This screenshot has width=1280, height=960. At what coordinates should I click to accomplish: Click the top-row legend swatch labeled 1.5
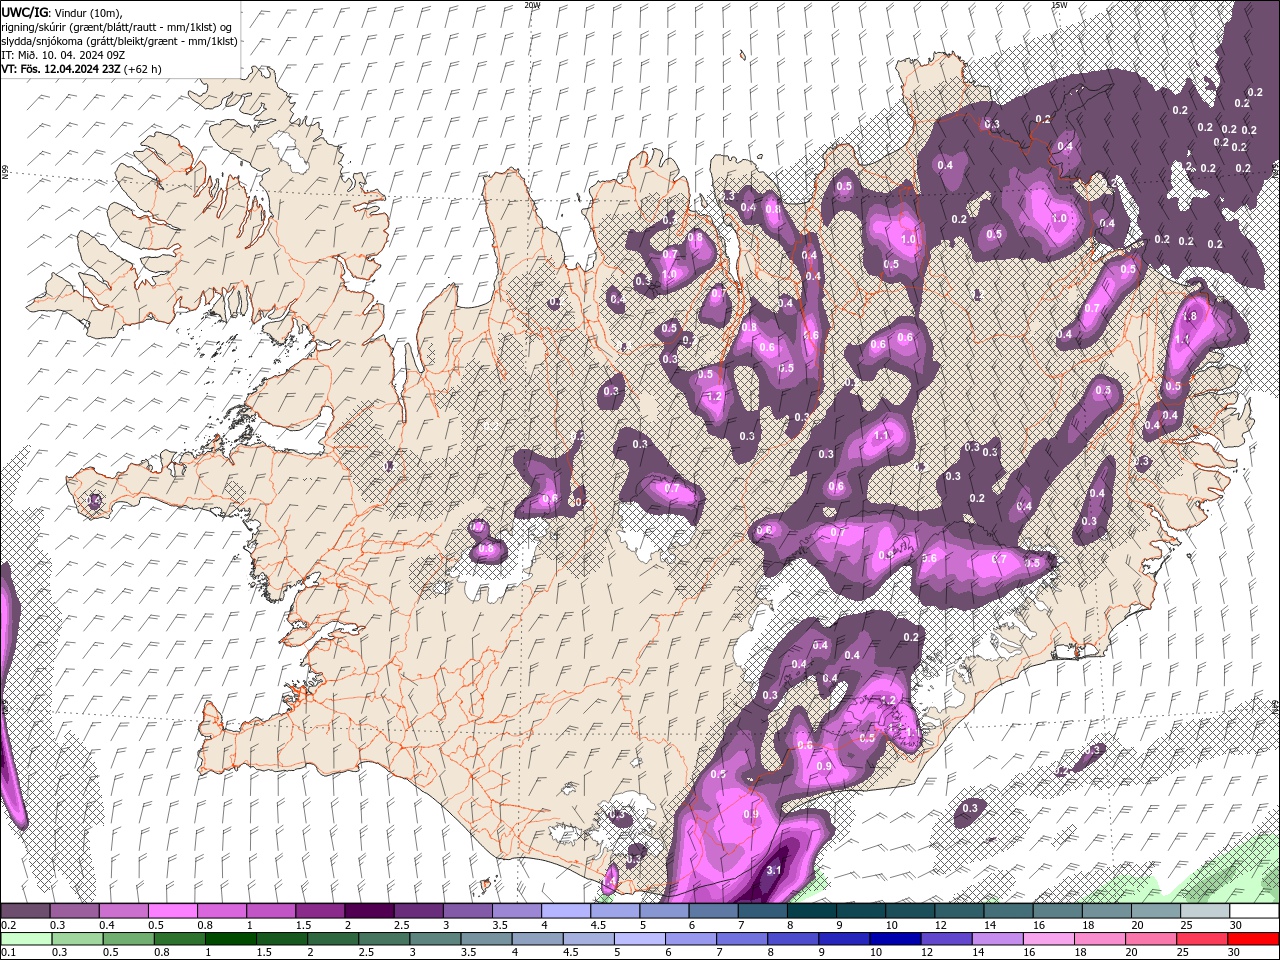pyautogui.click(x=320, y=911)
